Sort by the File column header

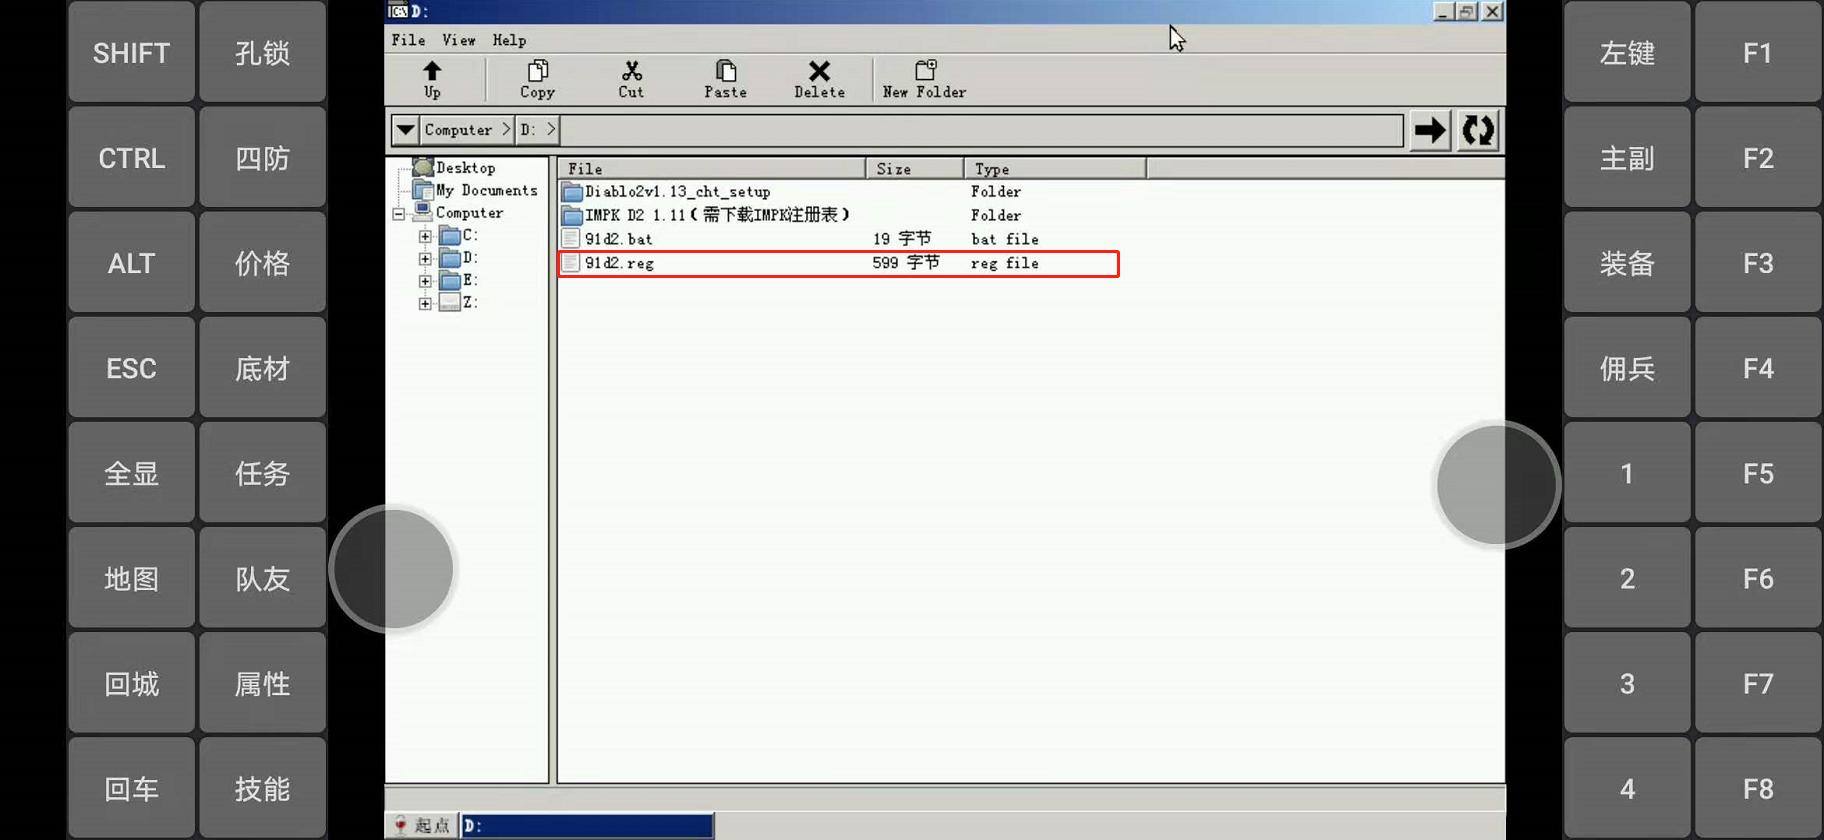[x=711, y=168]
